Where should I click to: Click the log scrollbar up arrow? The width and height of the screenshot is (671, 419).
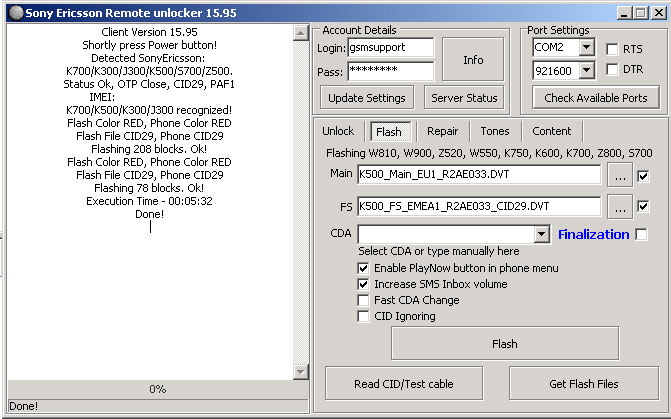click(x=301, y=33)
